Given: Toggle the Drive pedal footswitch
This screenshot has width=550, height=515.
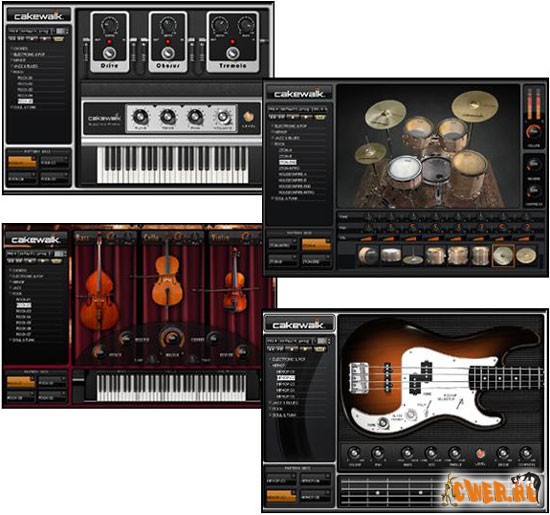Looking at the screenshot, I should (109, 53).
